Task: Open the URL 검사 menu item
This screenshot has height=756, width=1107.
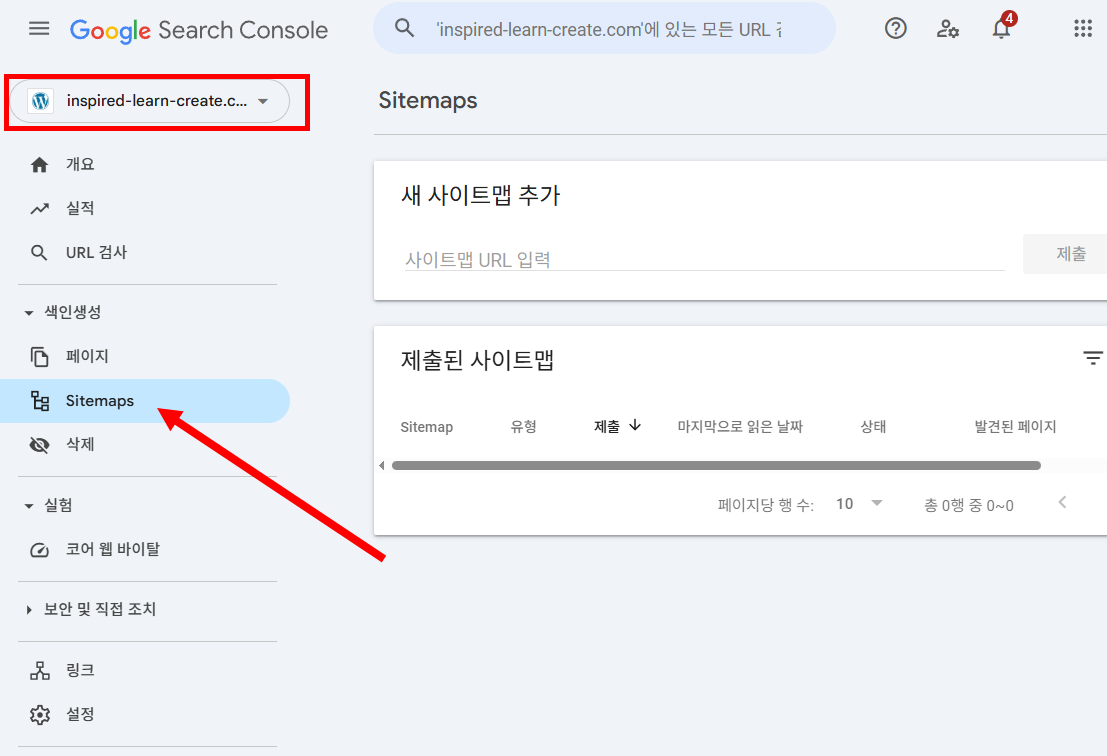Action: 145,253
